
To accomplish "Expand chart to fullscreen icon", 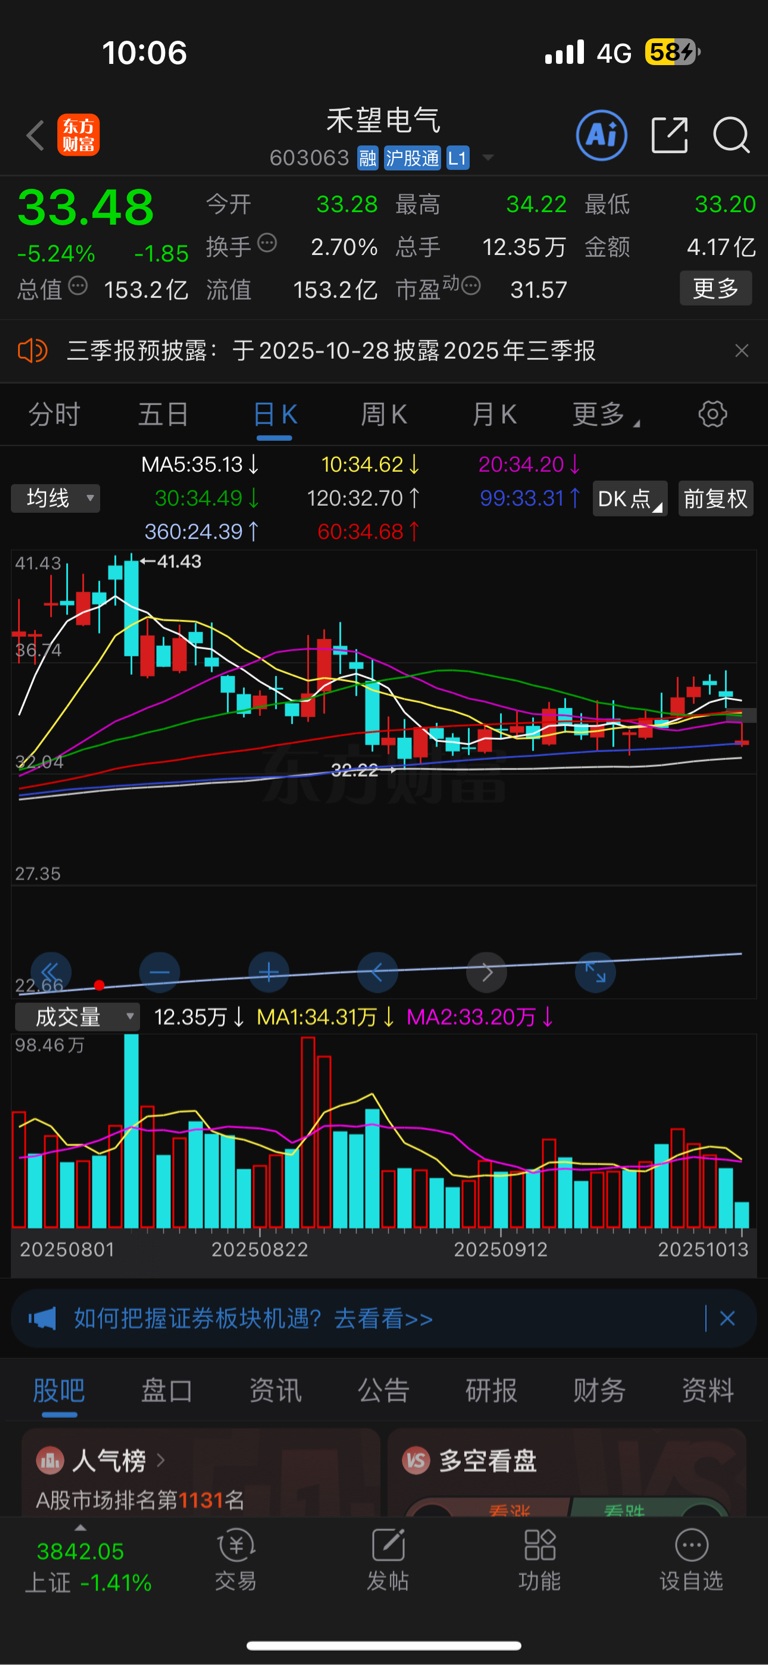I will [595, 972].
